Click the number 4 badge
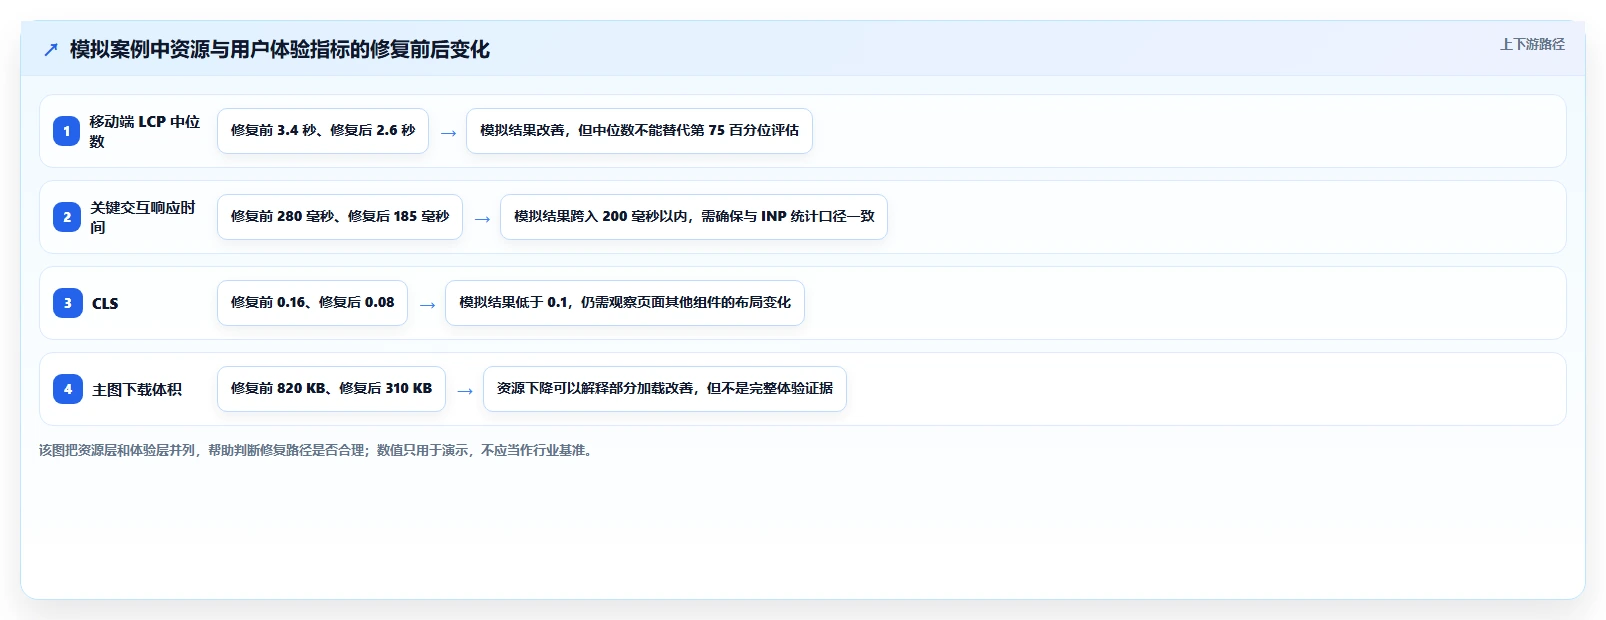The height and width of the screenshot is (620, 1606). tap(67, 389)
